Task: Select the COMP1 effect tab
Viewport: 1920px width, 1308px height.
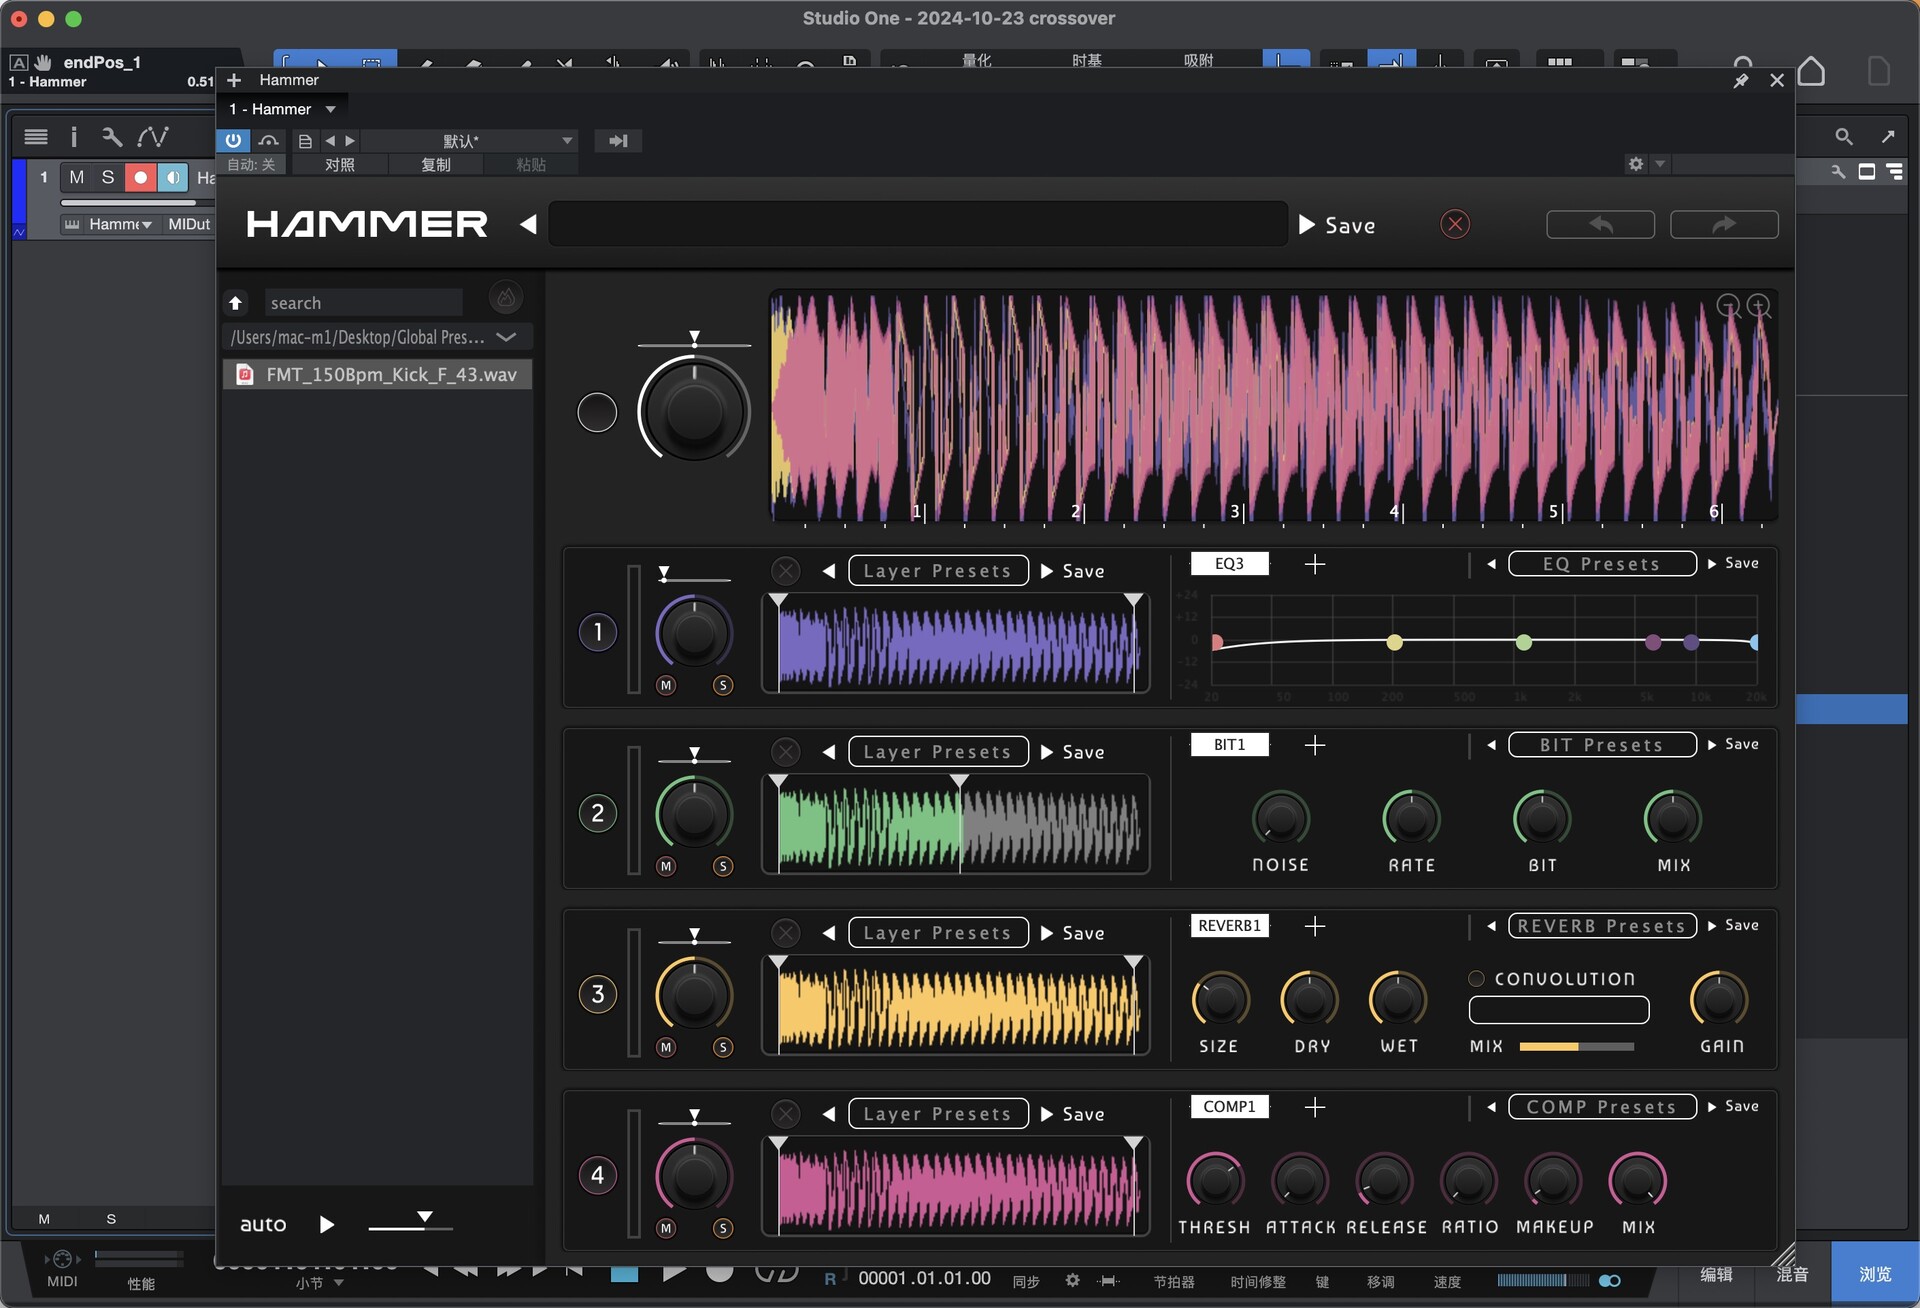Action: 1229,1107
